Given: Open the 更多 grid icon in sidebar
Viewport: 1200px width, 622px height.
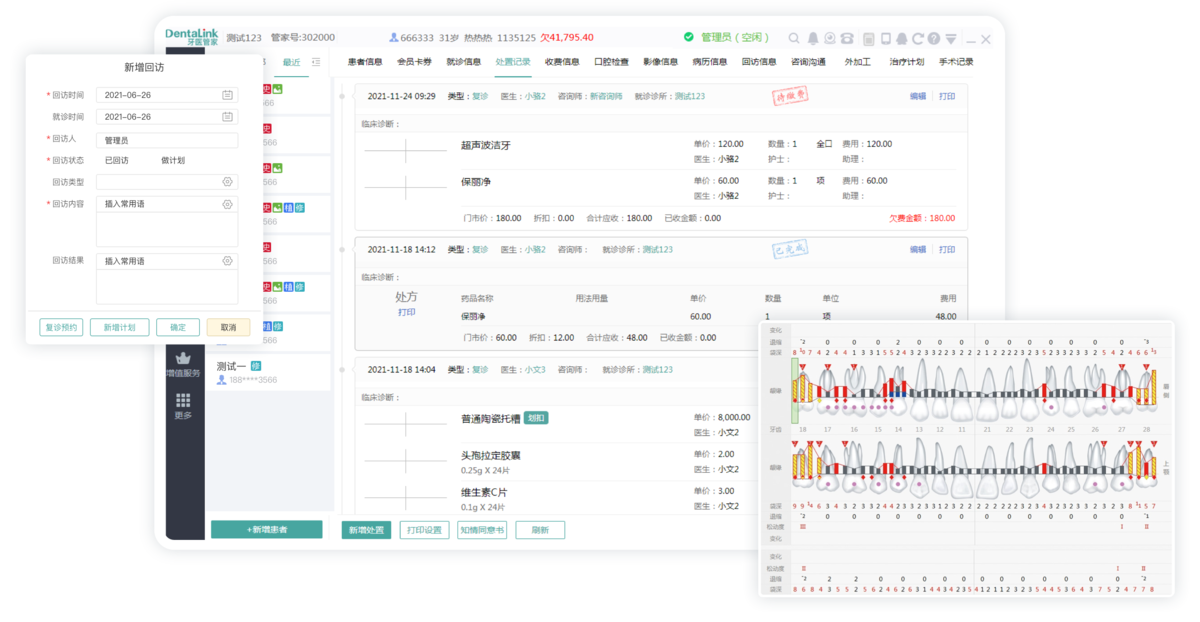Looking at the screenshot, I should tap(183, 400).
